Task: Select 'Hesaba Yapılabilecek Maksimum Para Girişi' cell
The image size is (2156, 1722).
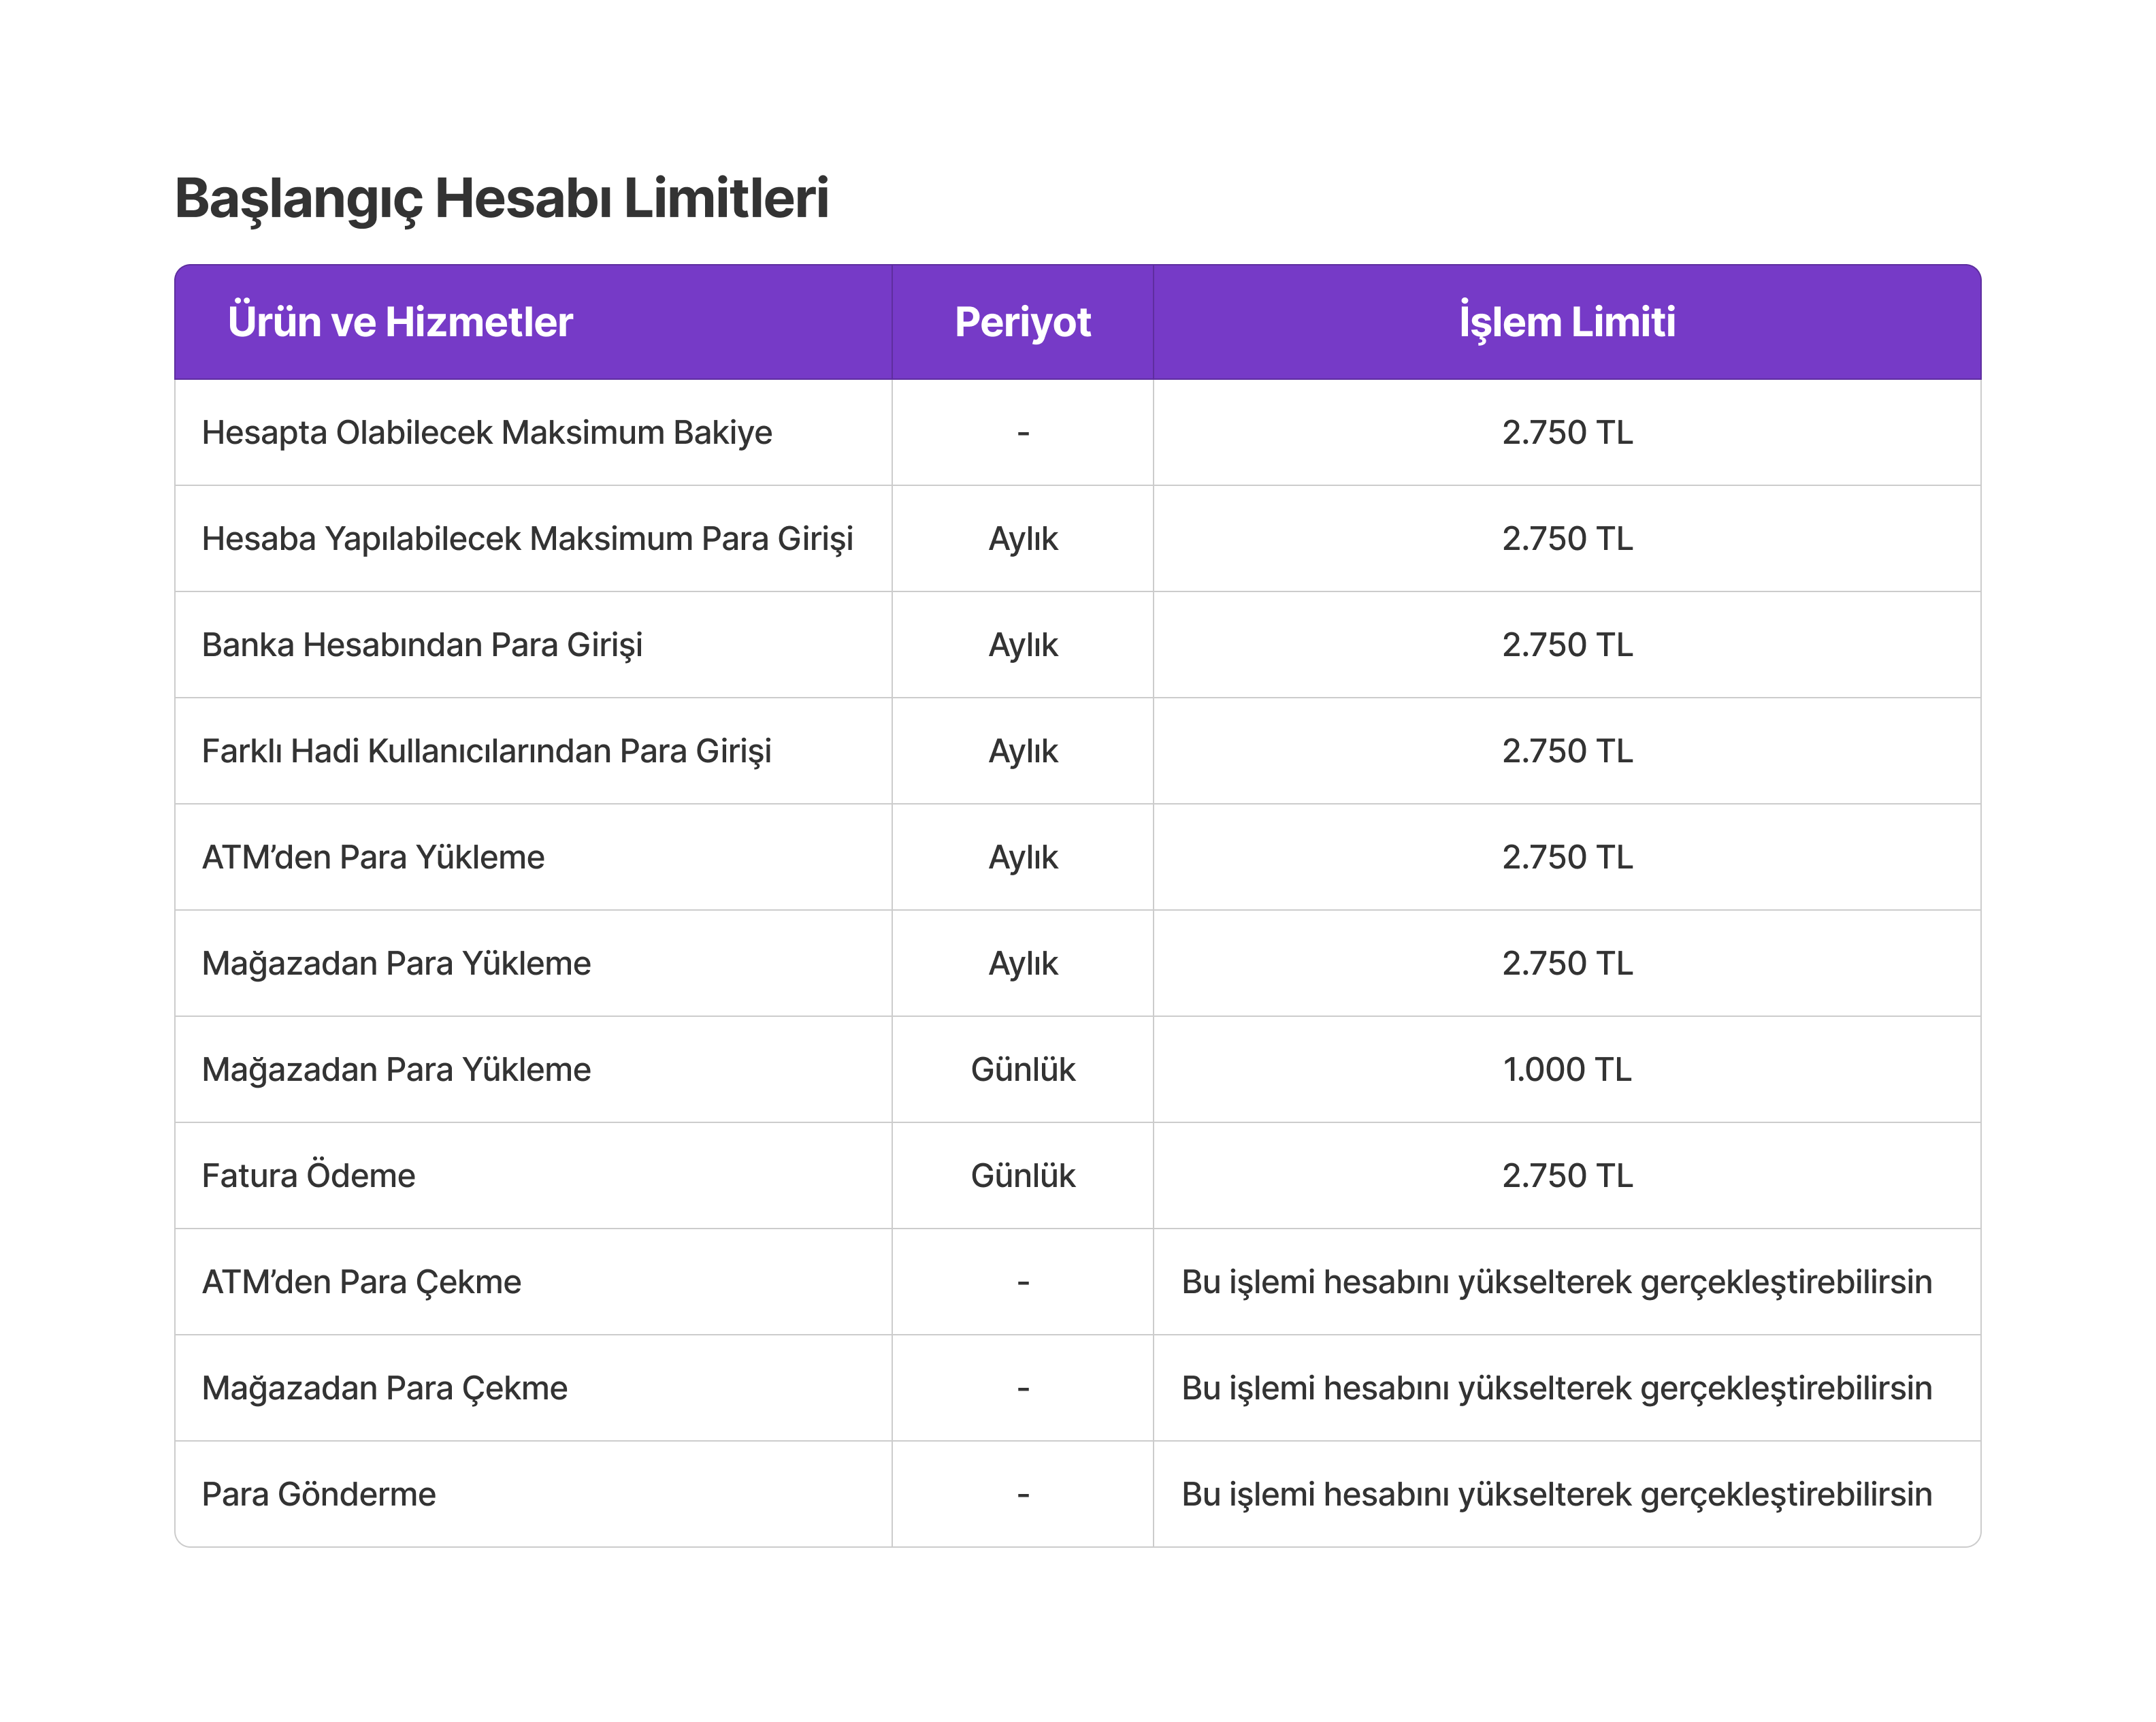Action: click(x=527, y=539)
